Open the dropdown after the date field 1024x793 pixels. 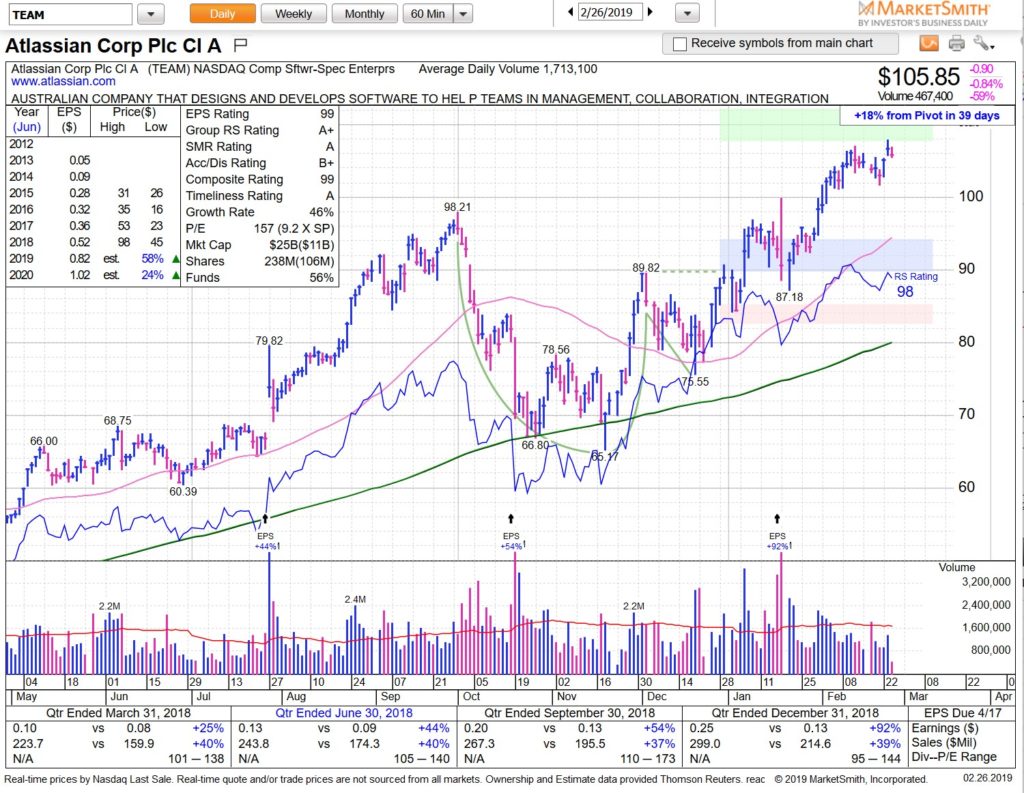(687, 13)
